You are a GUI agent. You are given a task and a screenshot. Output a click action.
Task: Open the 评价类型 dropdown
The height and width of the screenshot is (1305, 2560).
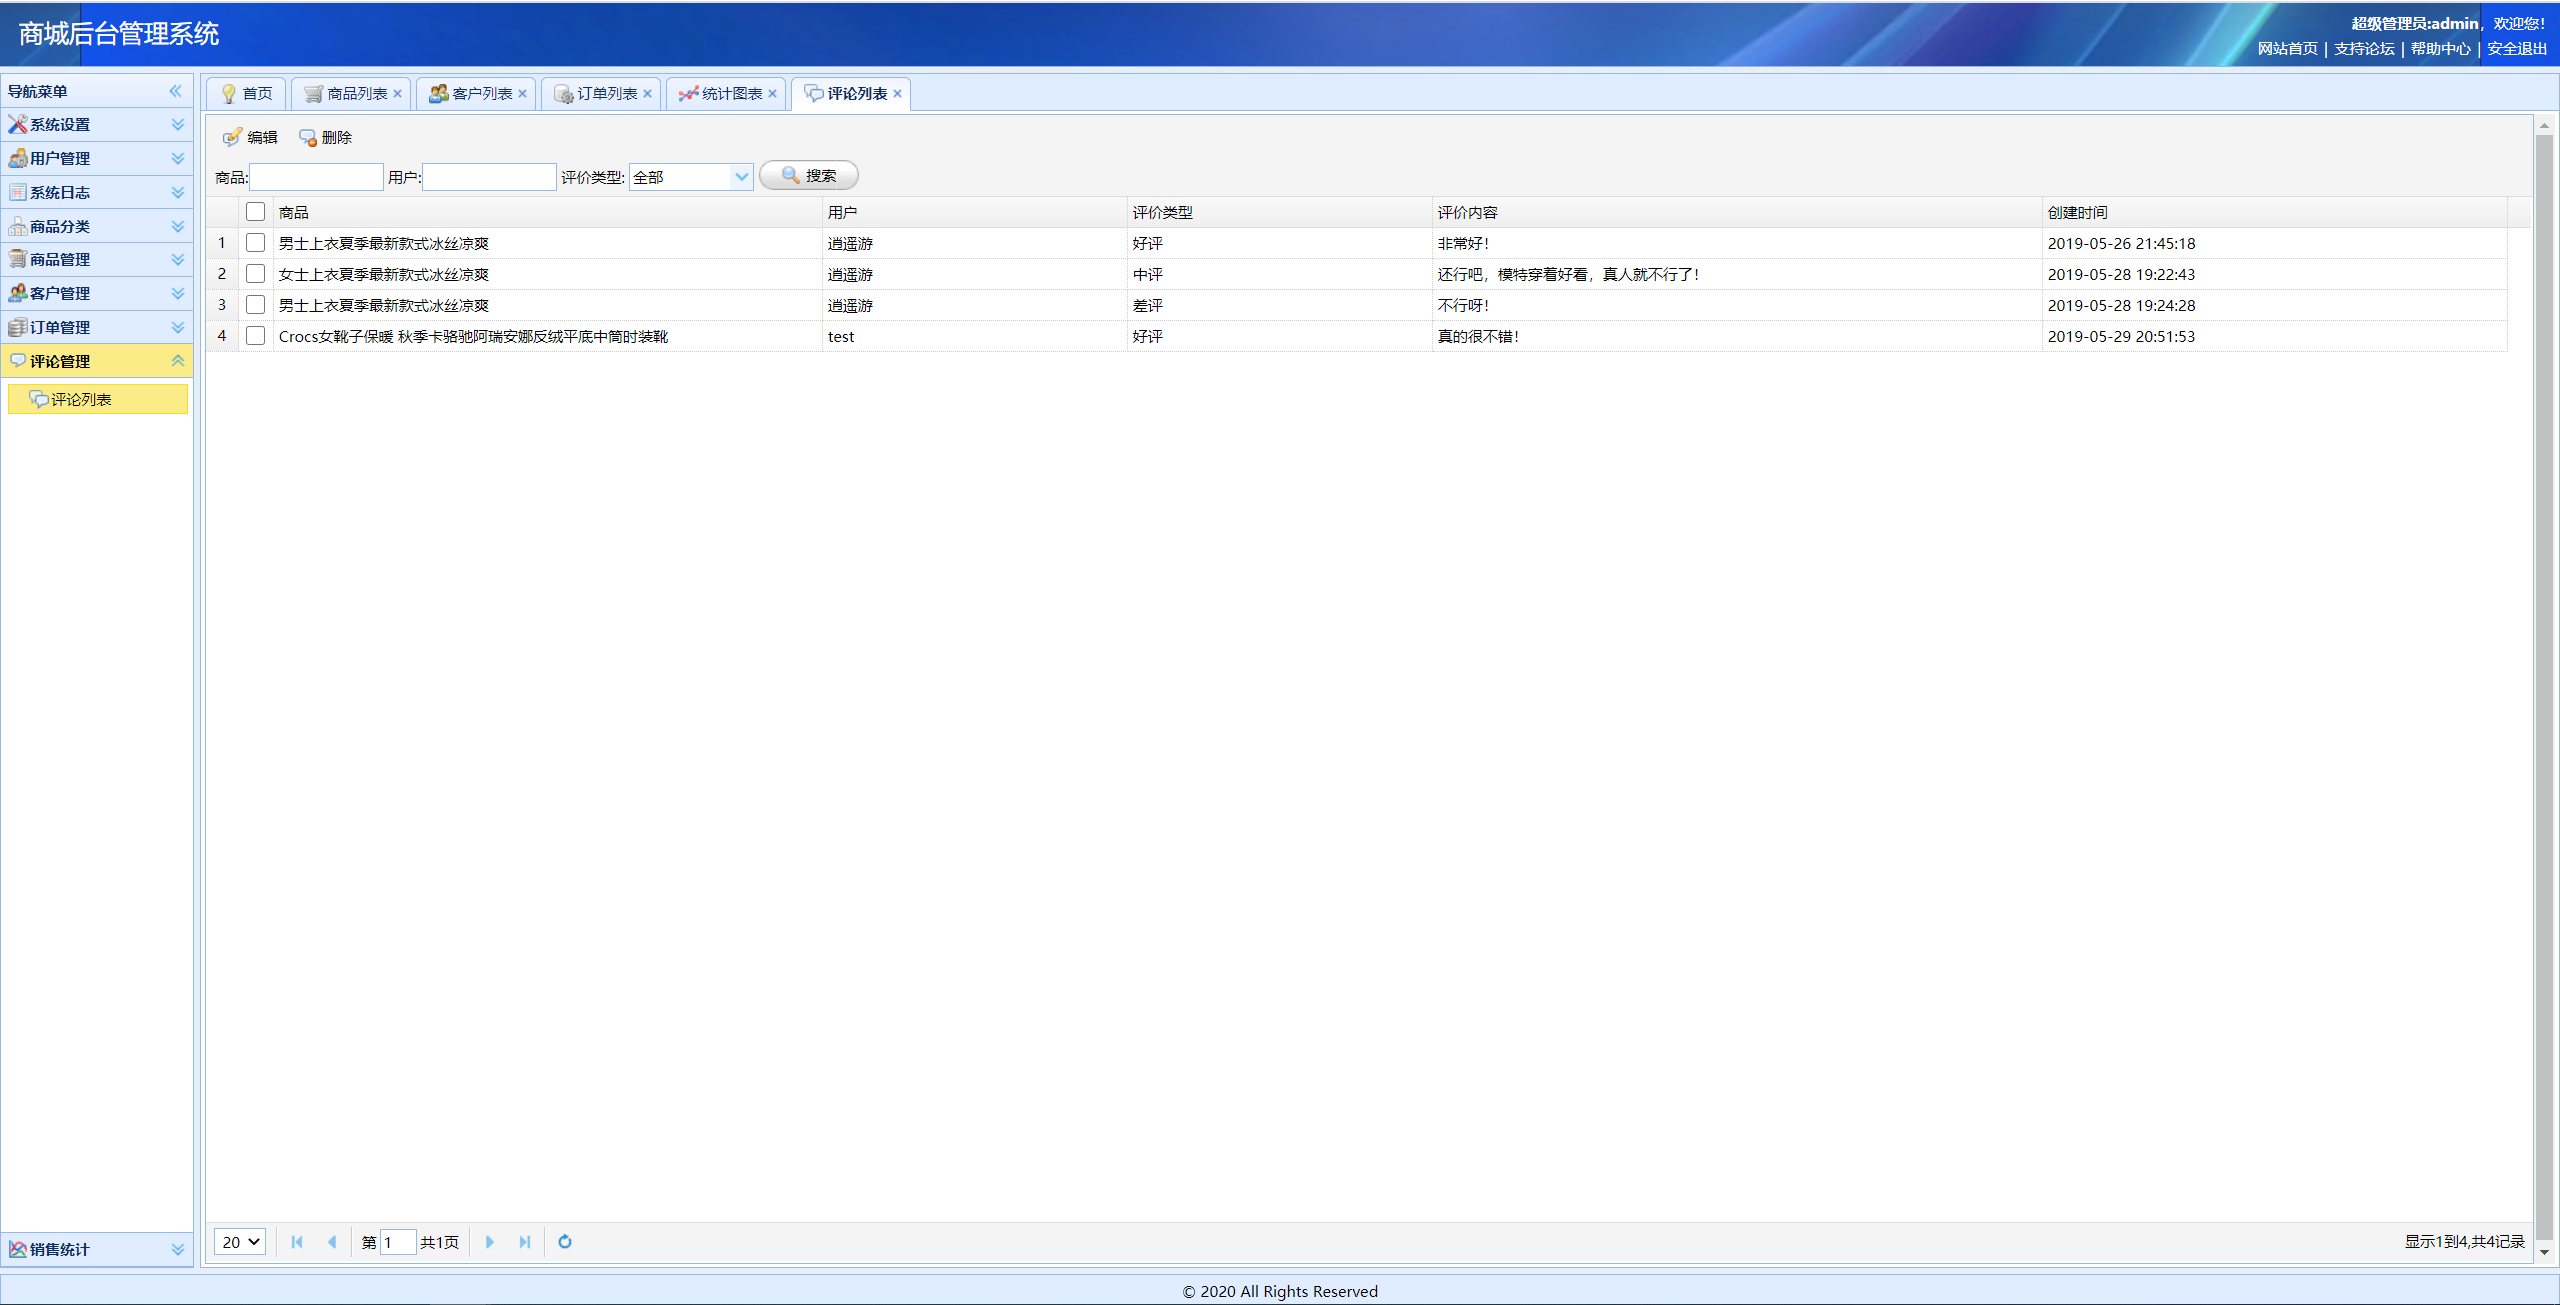point(741,177)
